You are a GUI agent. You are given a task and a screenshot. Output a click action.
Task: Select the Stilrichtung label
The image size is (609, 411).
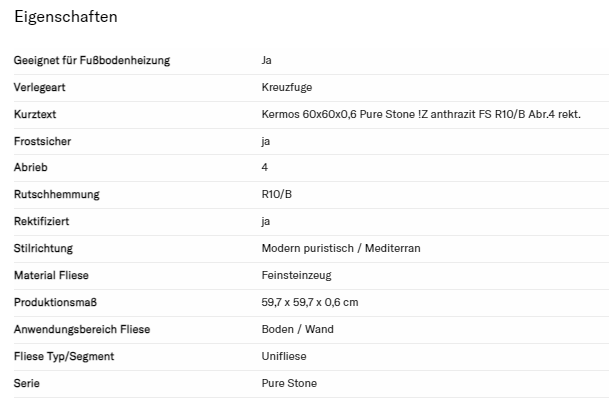43,248
